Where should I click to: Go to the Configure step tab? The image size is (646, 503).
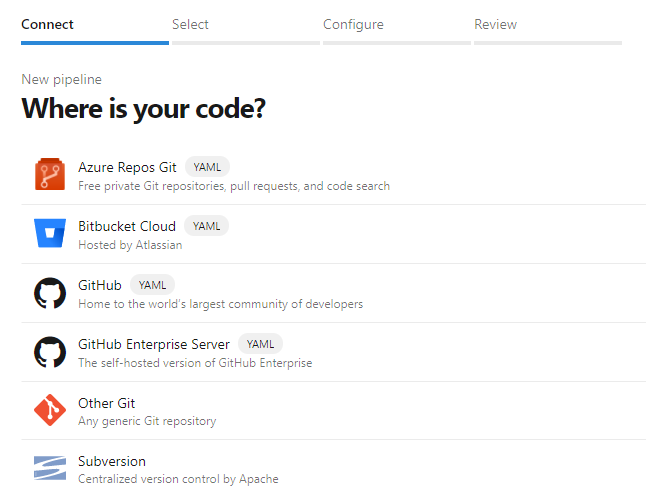(x=353, y=25)
